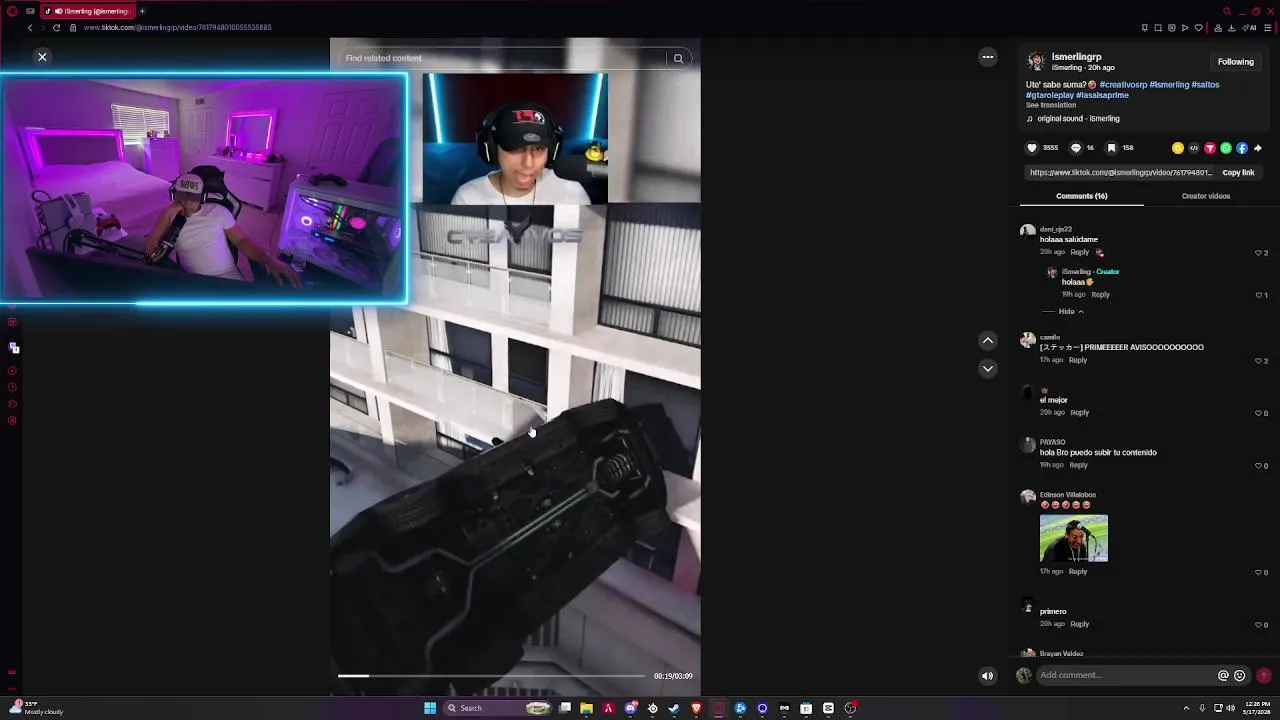
Task: Click the red post comment button
Action: 1264,675
